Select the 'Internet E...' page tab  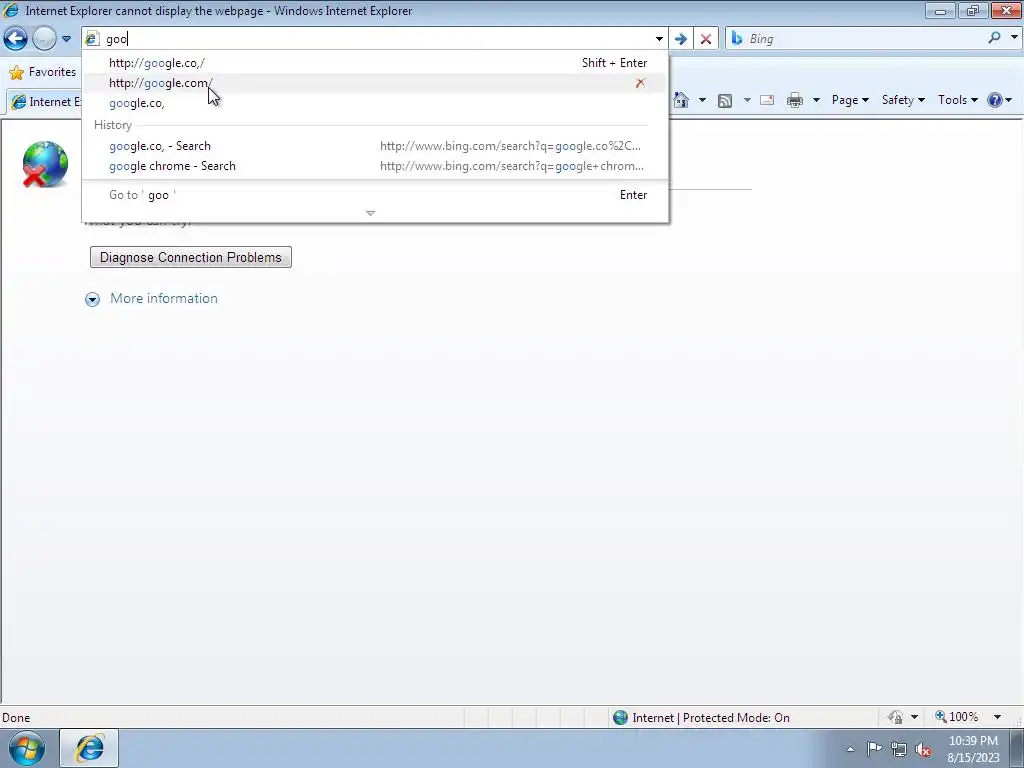tap(46, 102)
